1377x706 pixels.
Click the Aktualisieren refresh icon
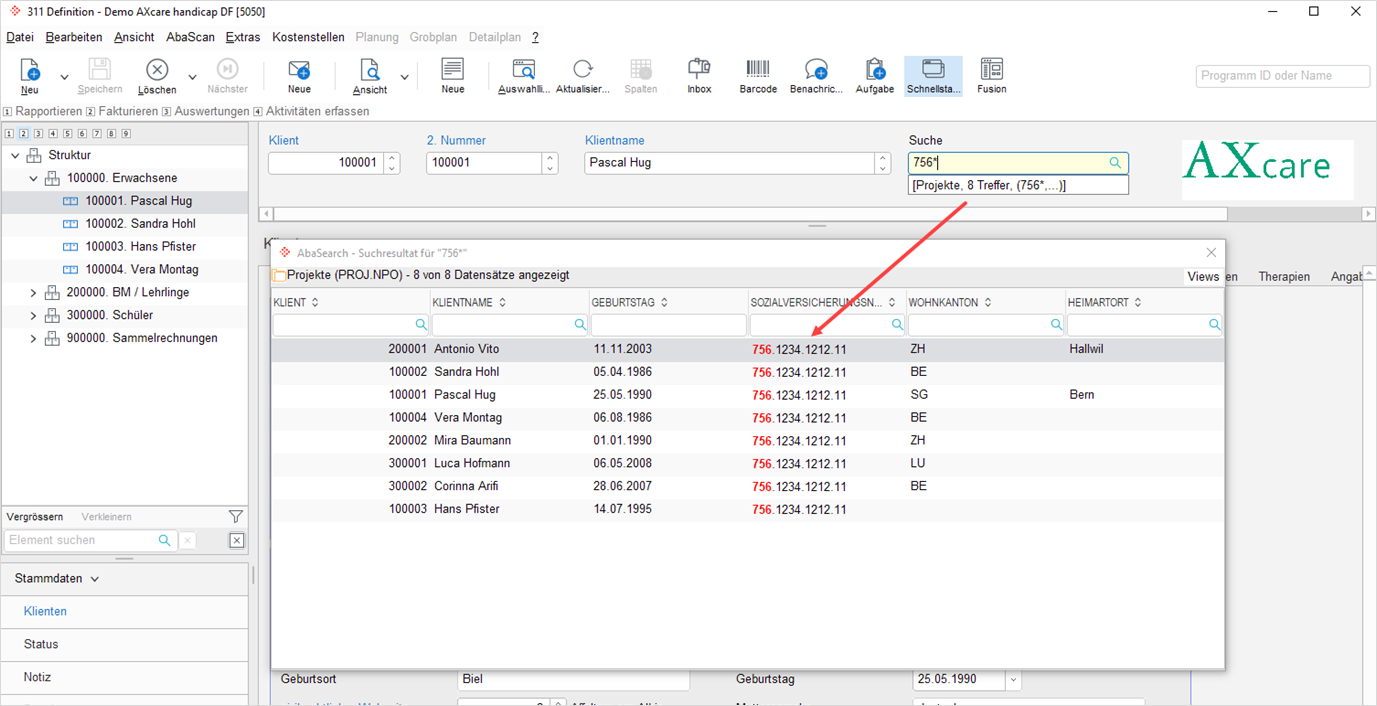tap(582, 70)
